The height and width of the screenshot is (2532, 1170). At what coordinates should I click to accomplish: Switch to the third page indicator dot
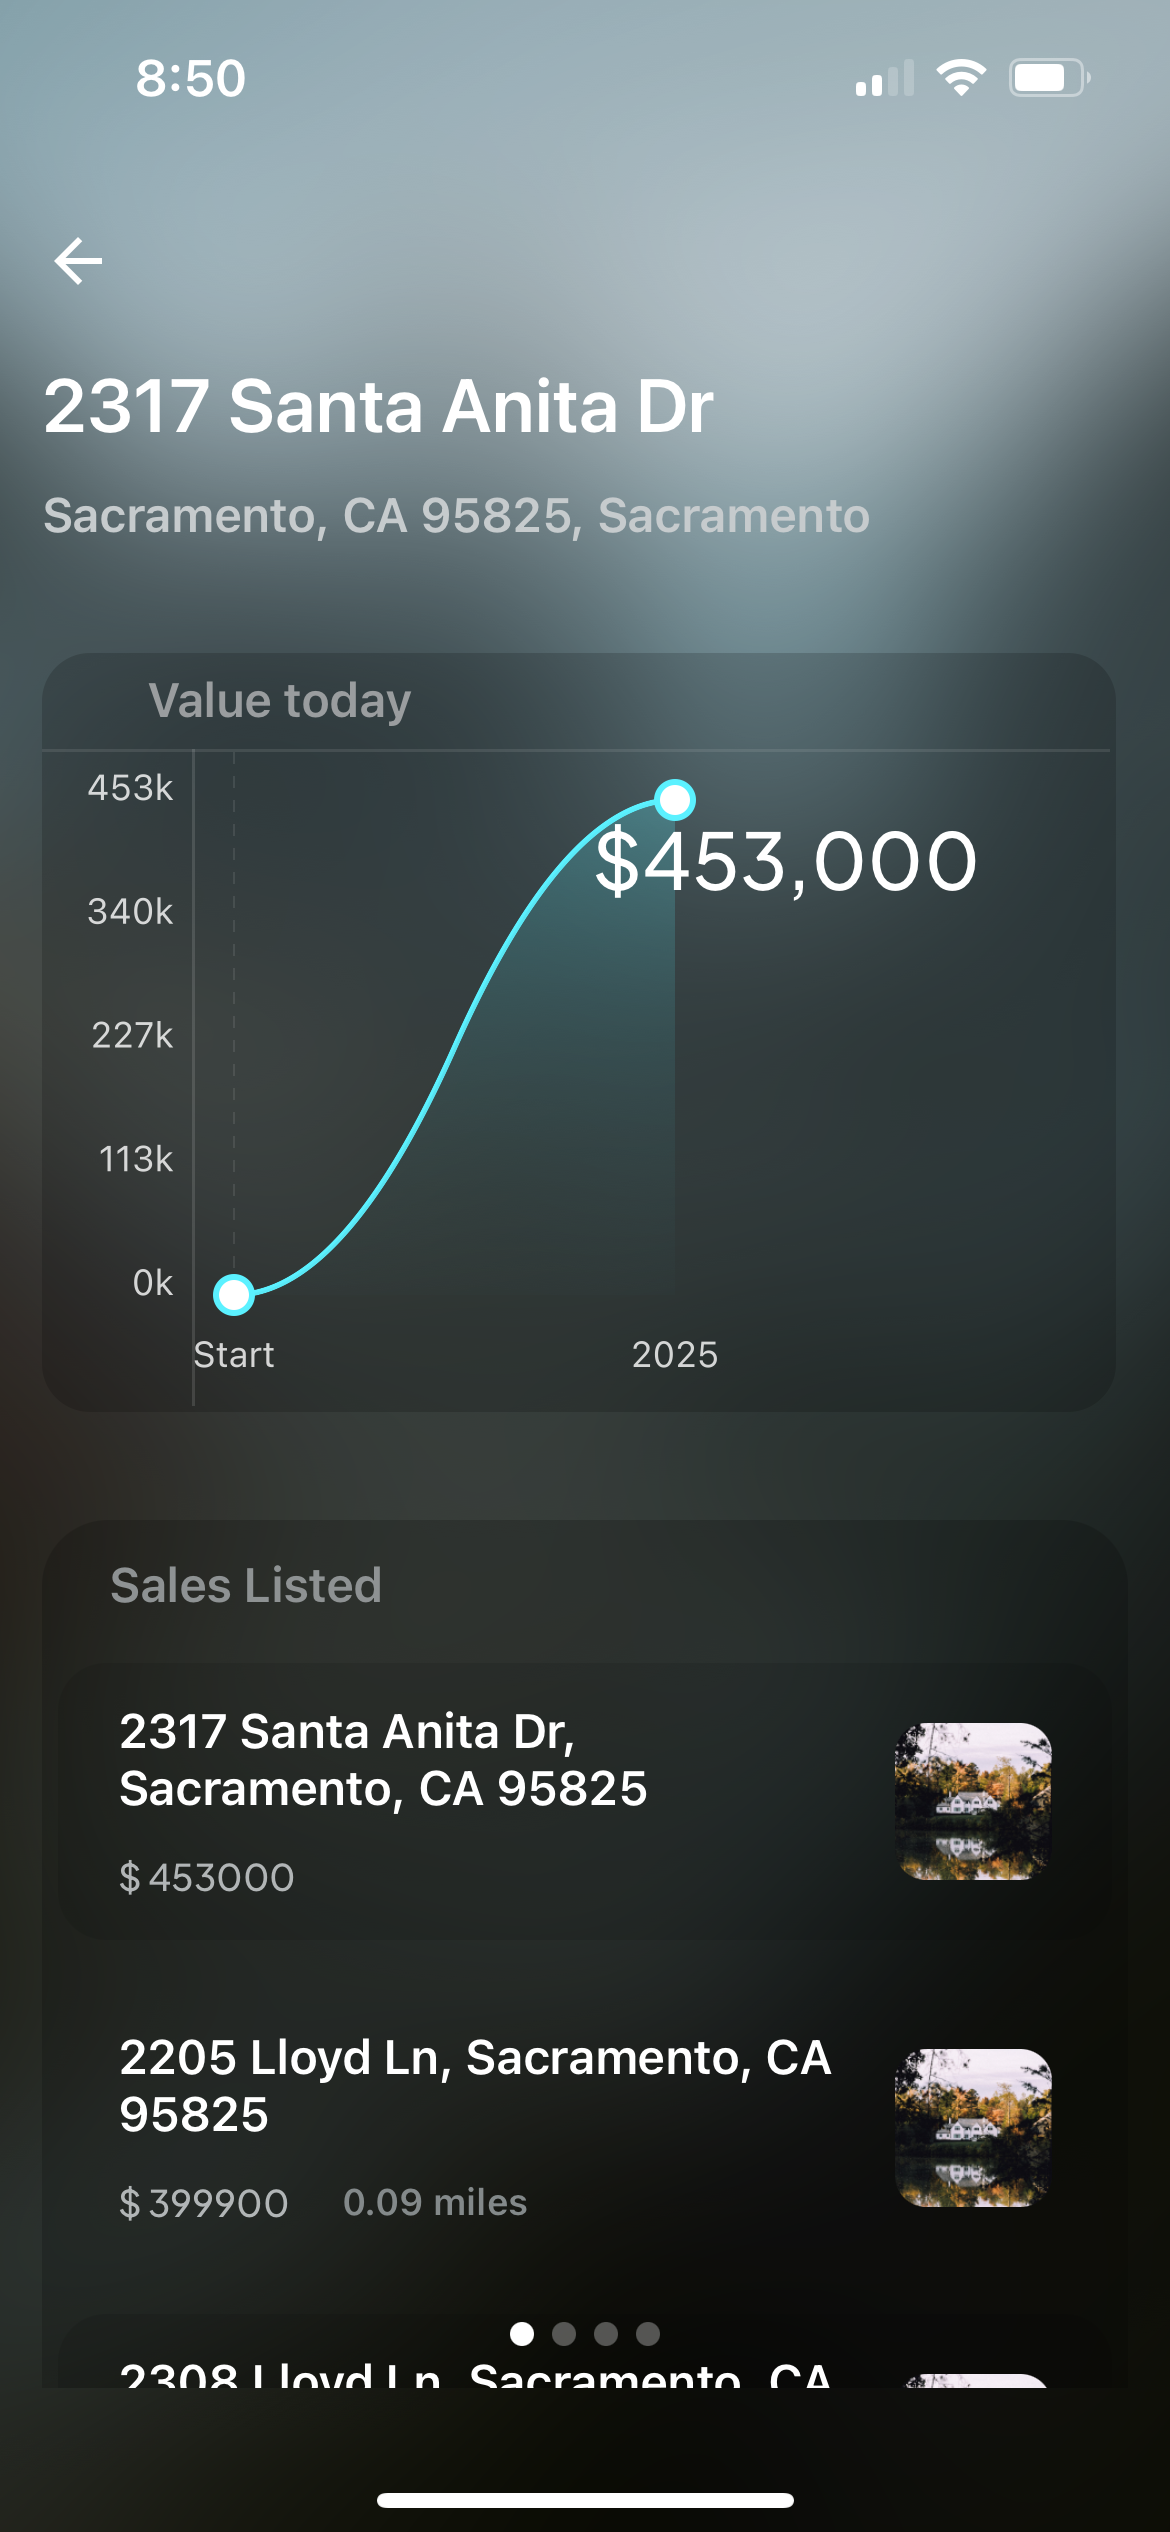click(606, 2333)
